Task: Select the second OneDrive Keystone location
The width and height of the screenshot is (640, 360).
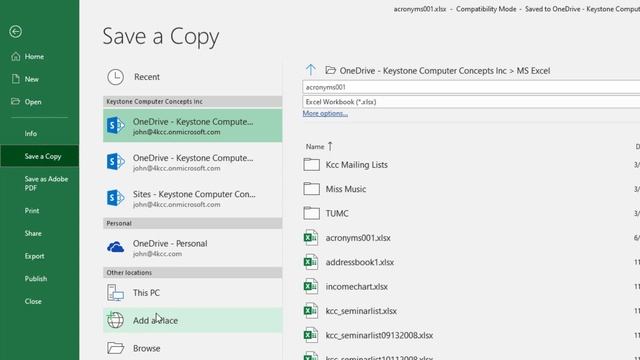Action: [192, 162]
